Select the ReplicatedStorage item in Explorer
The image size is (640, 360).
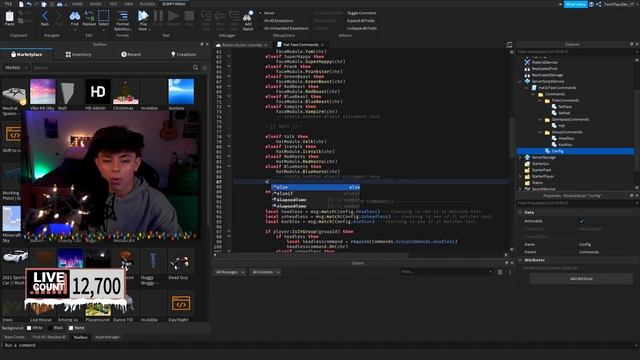pyautogui.click(x=547, y=75)
